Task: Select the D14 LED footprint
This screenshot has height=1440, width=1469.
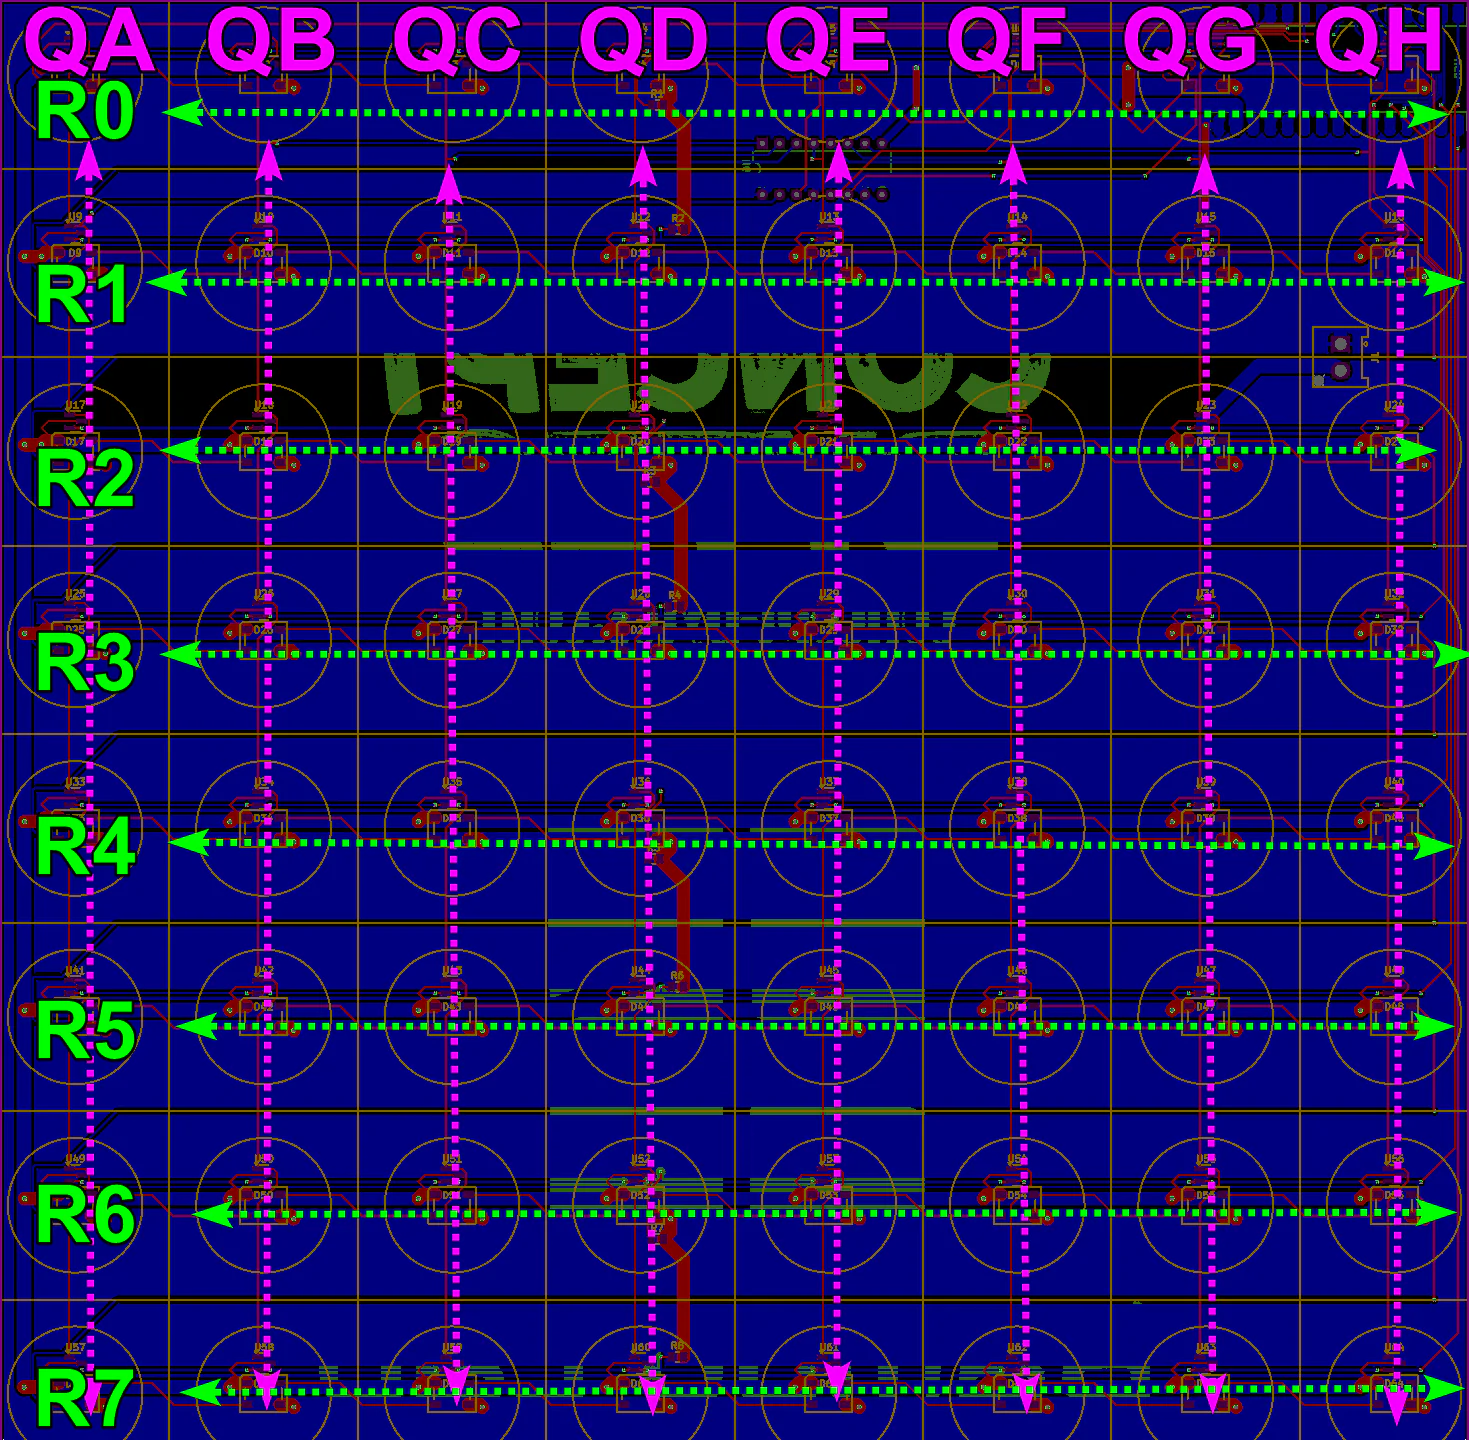Action: (x=1017, y=262)
